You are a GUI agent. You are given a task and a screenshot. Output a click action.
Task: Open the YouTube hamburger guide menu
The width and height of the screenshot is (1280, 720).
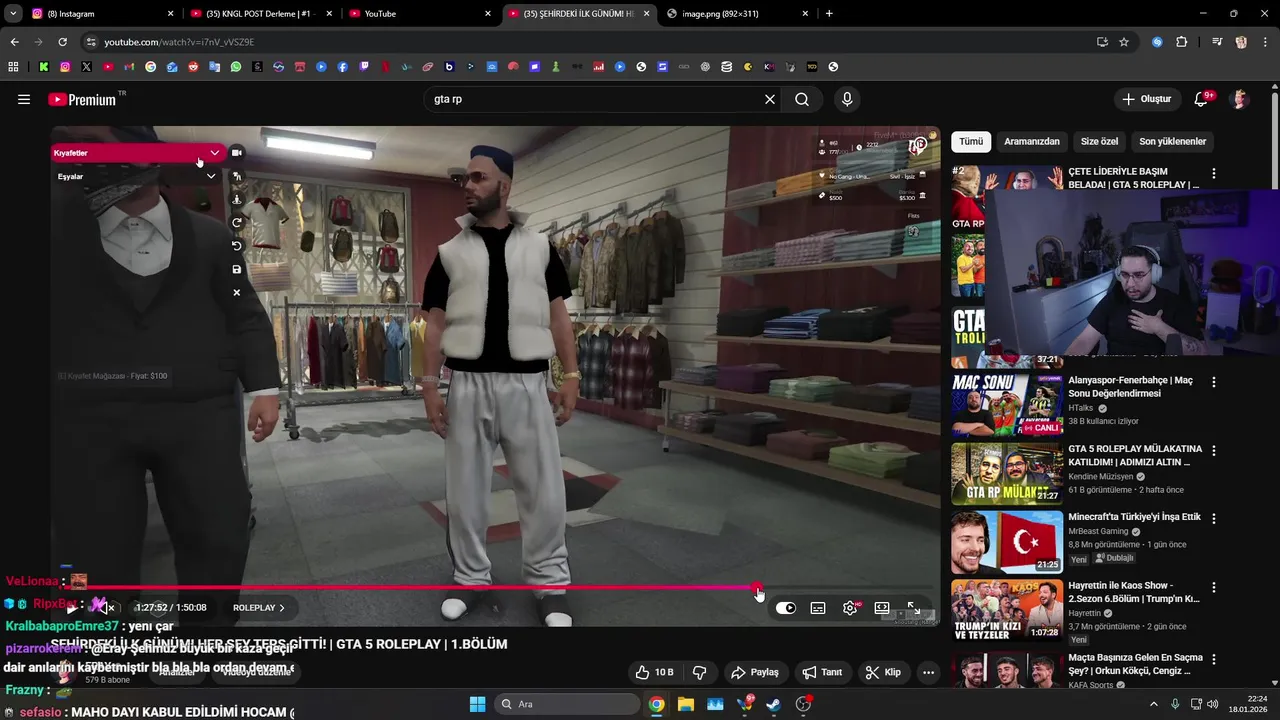(x=24, y=99)
